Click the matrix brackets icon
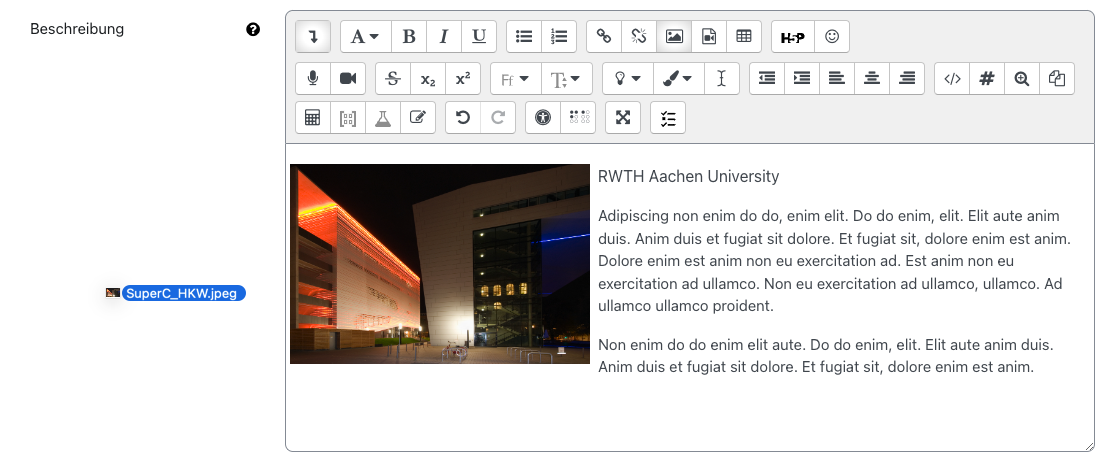Image resolution: width=1108 pixels, height=462 pixels. [x=348, y=117]
